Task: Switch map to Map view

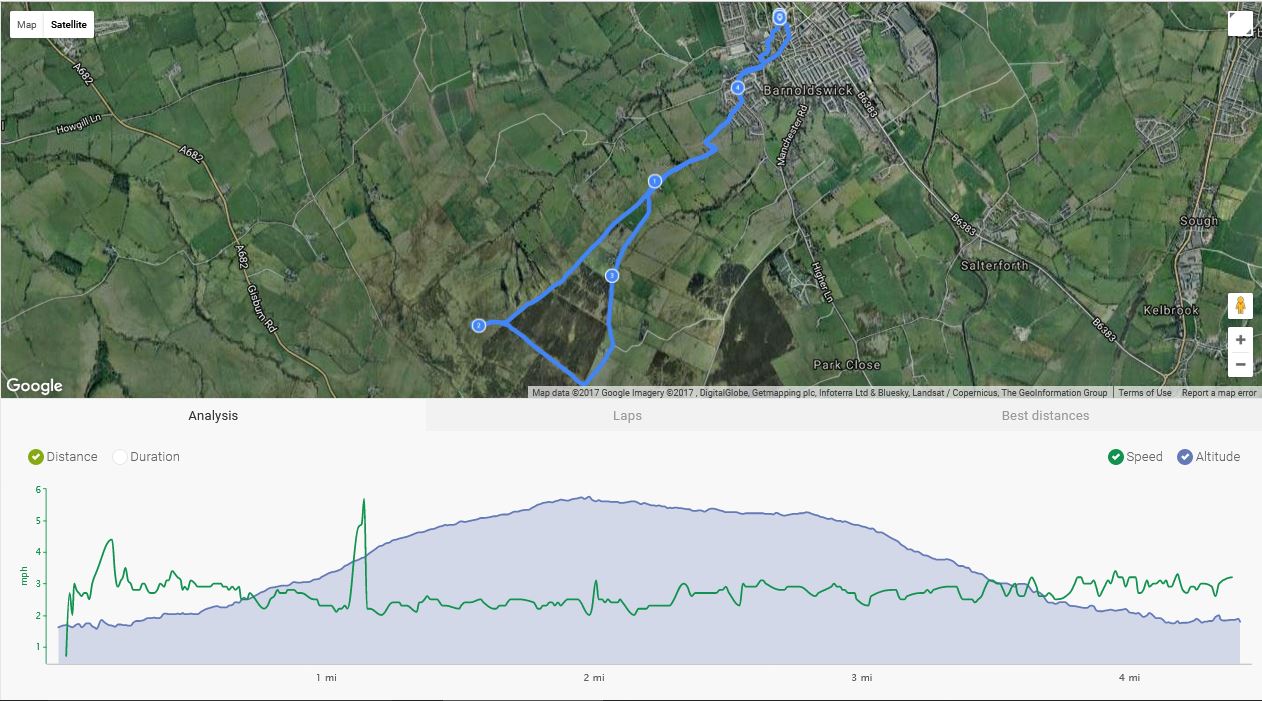Action: [x=27, y=24]
